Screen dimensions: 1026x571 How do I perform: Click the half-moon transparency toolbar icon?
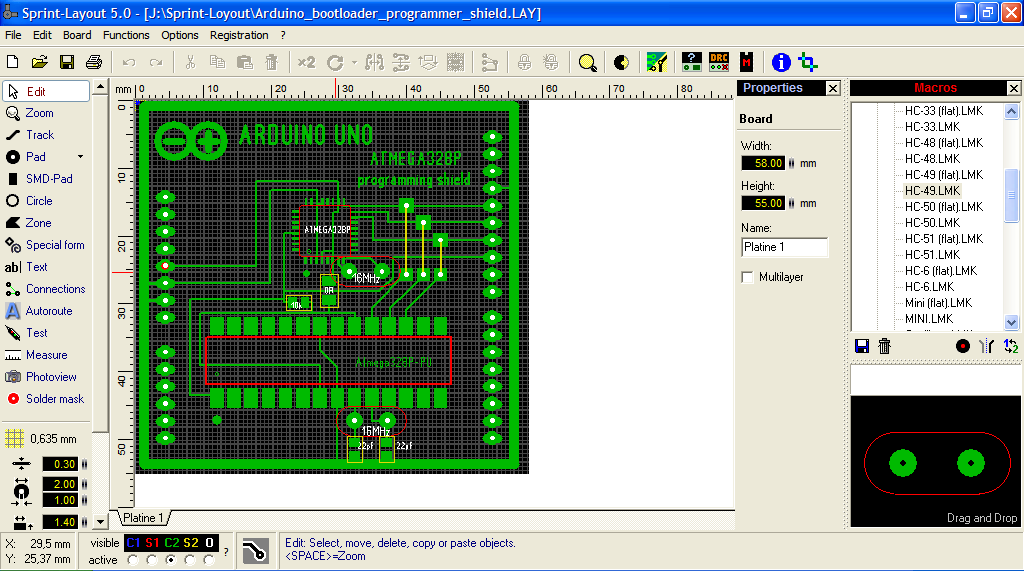[621, 63]
